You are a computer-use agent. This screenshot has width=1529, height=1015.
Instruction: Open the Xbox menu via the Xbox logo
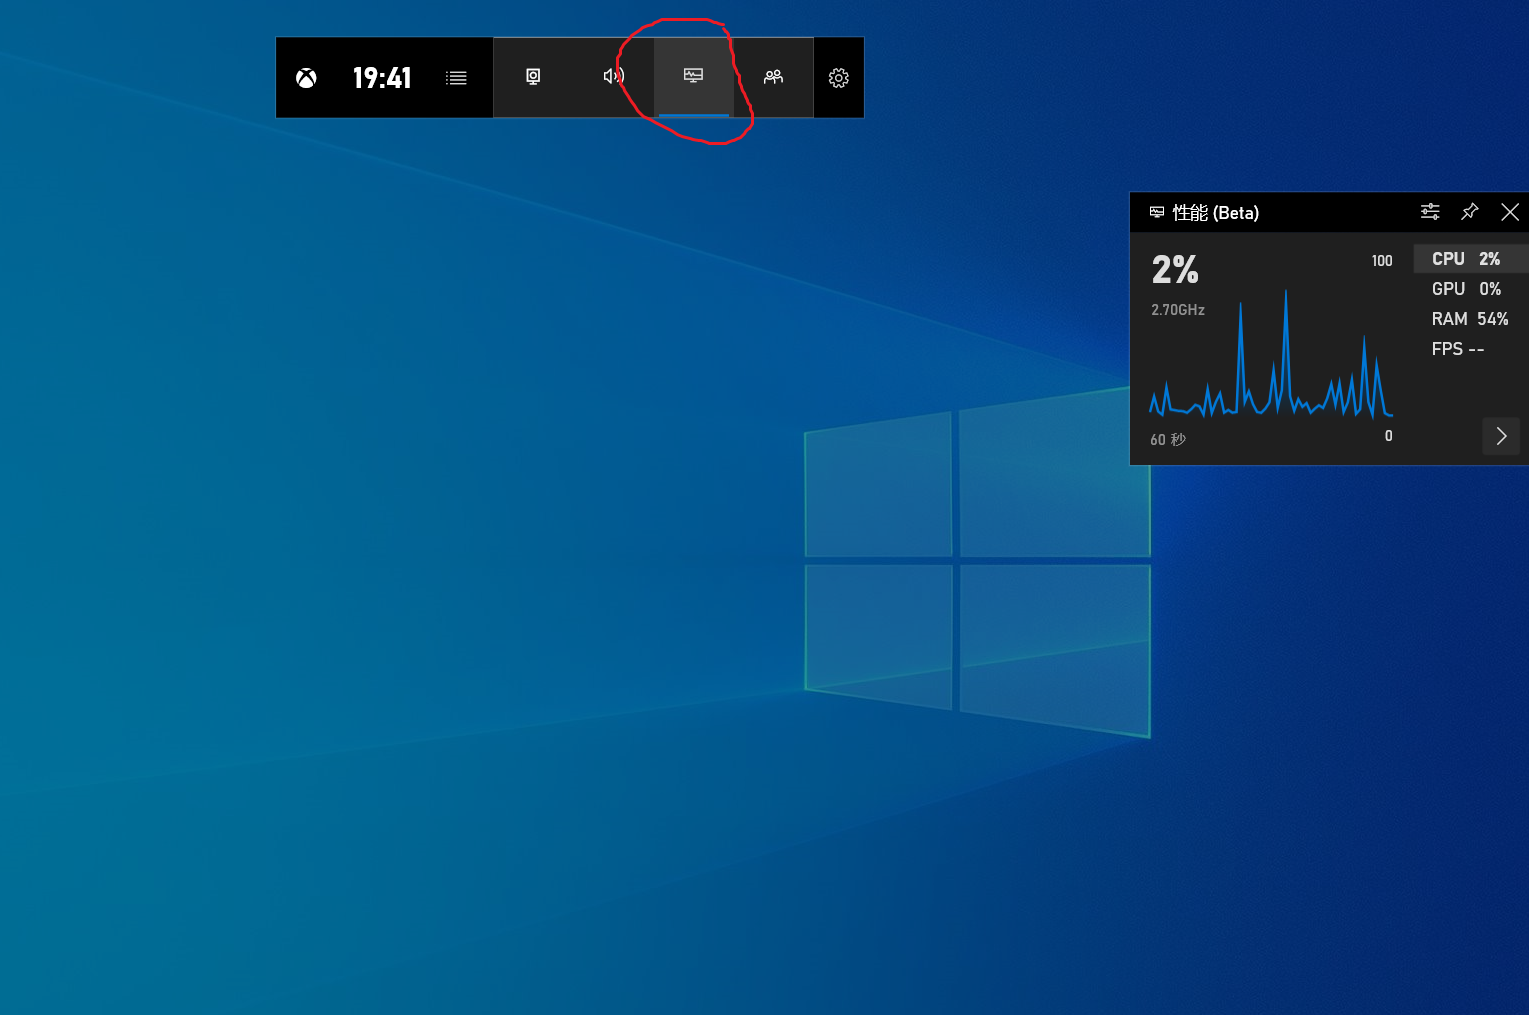(306, 78)
